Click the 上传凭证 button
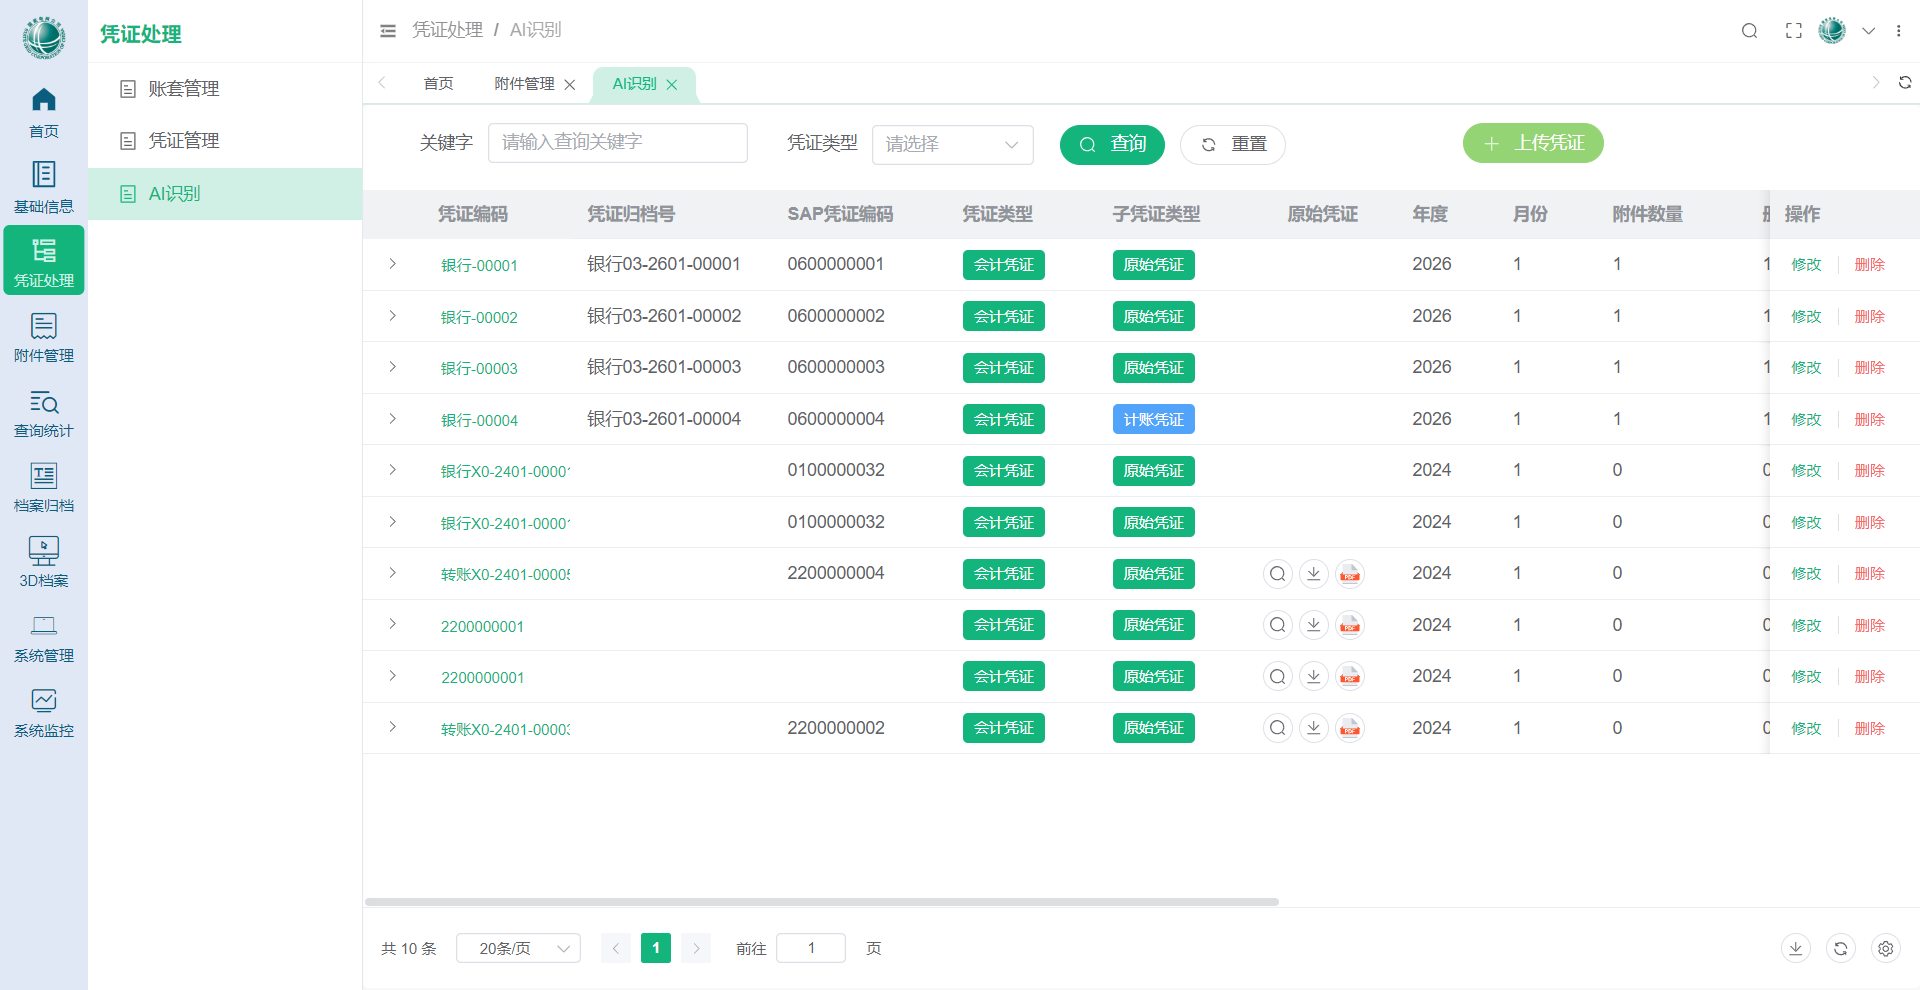The height and width of the screenshot is (990, 1920). pyautogui.click(x=1533, y=143)
